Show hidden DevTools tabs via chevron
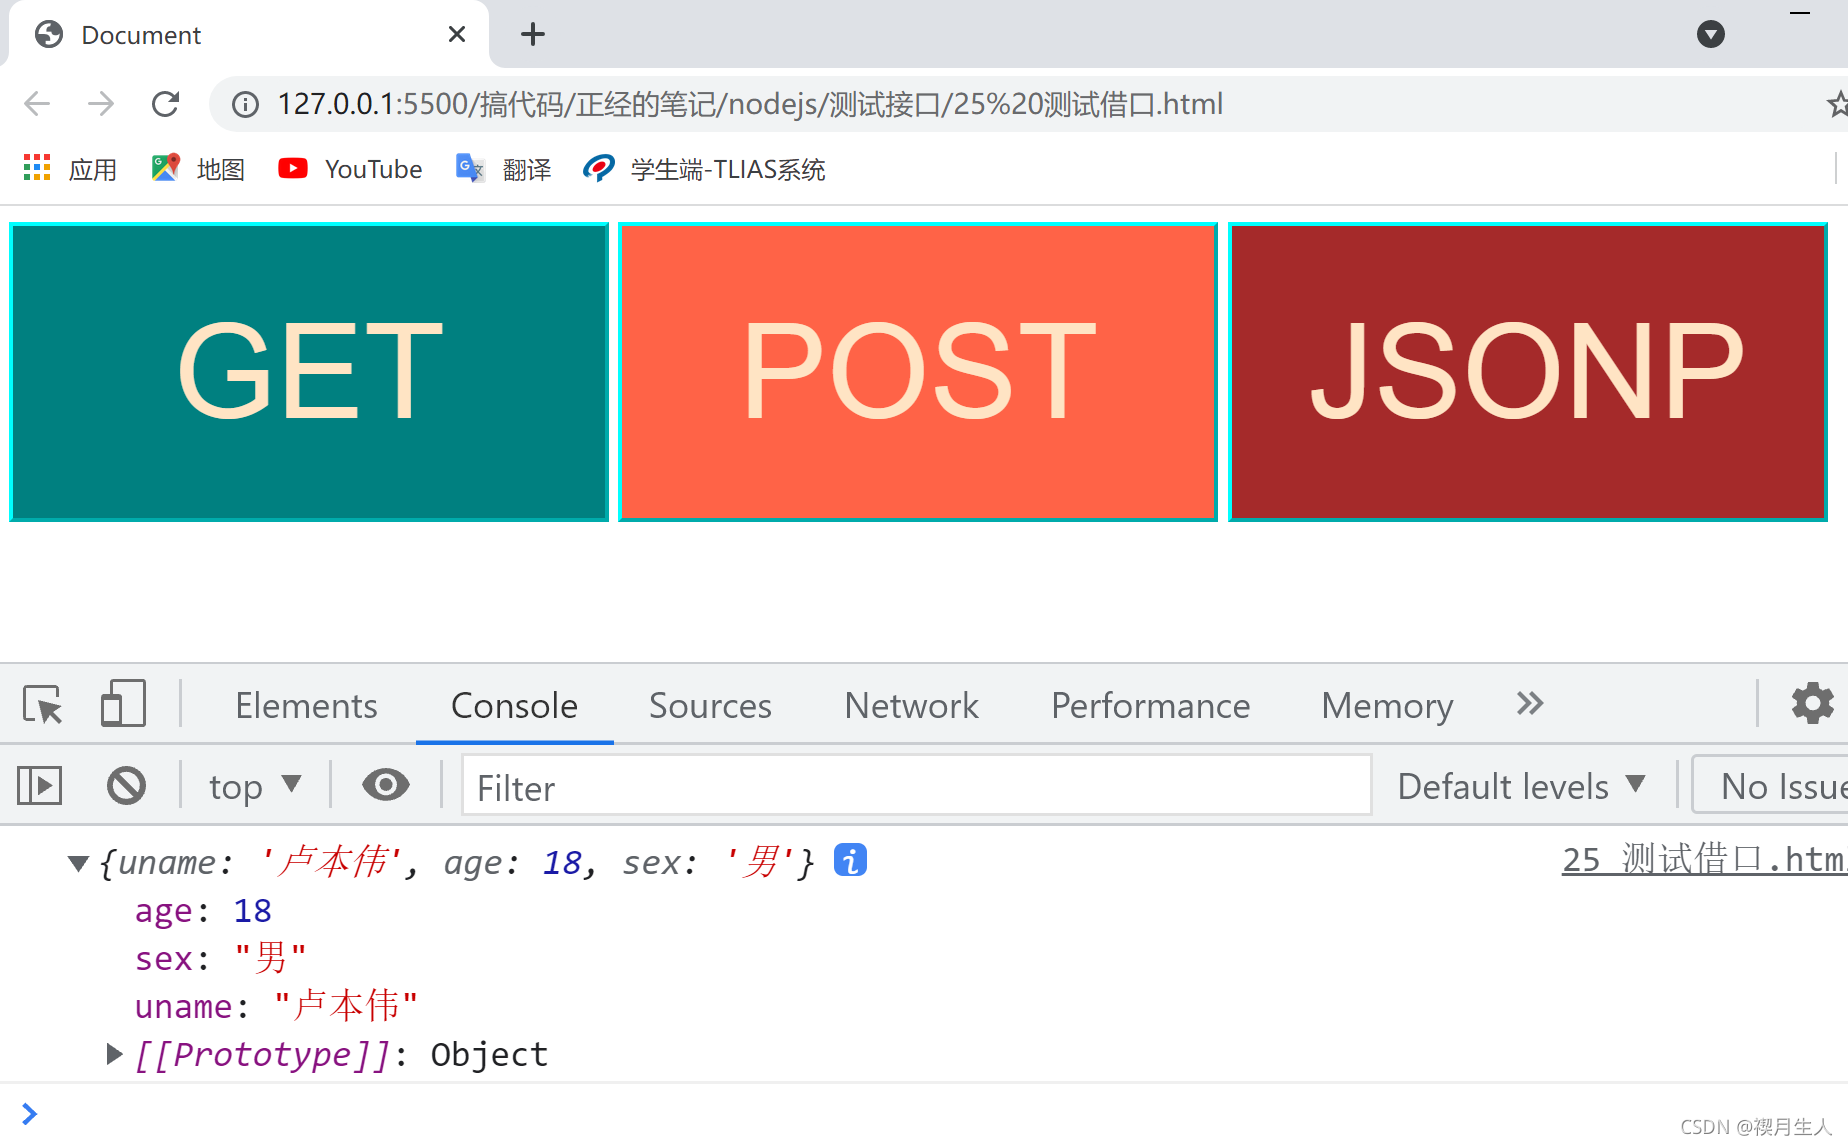The width and height of the screenshot is (1848, 1145). click(1528, 703)
